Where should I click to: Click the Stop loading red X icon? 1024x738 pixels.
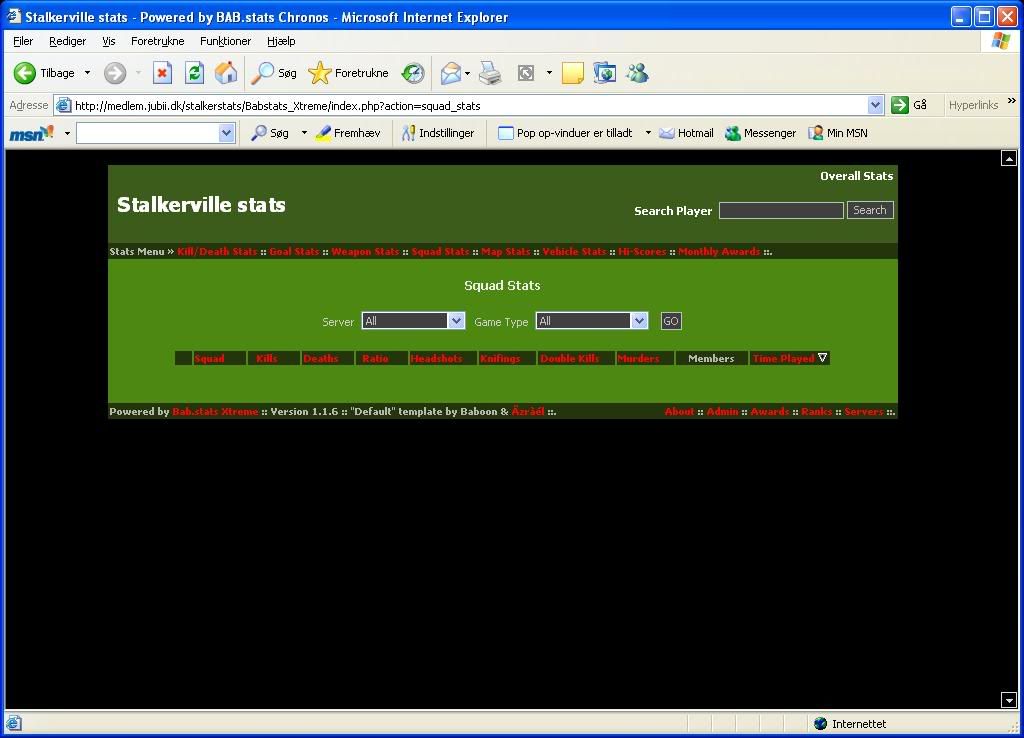click(162, 73)
